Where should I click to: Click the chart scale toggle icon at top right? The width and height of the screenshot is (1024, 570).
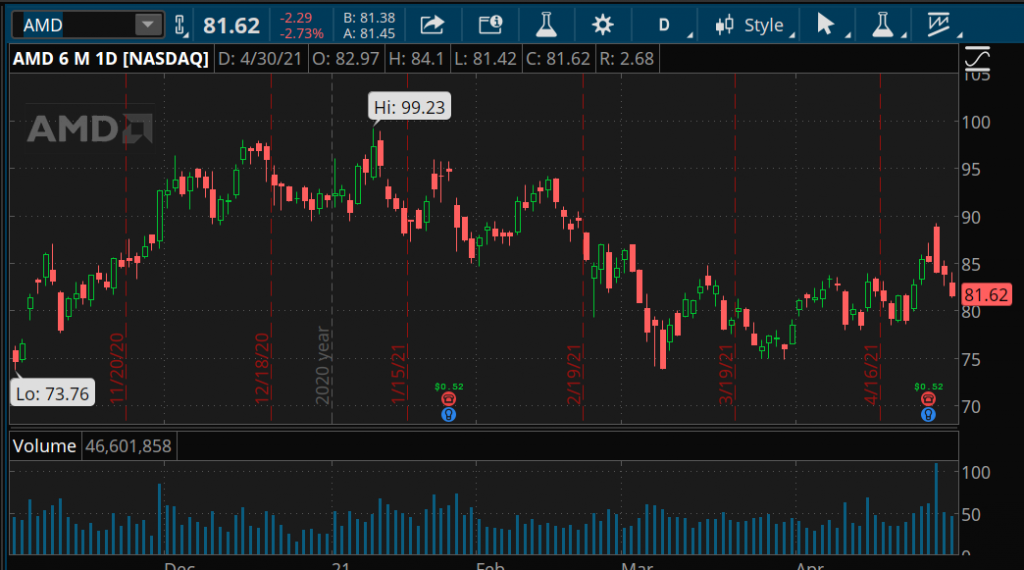977,59
